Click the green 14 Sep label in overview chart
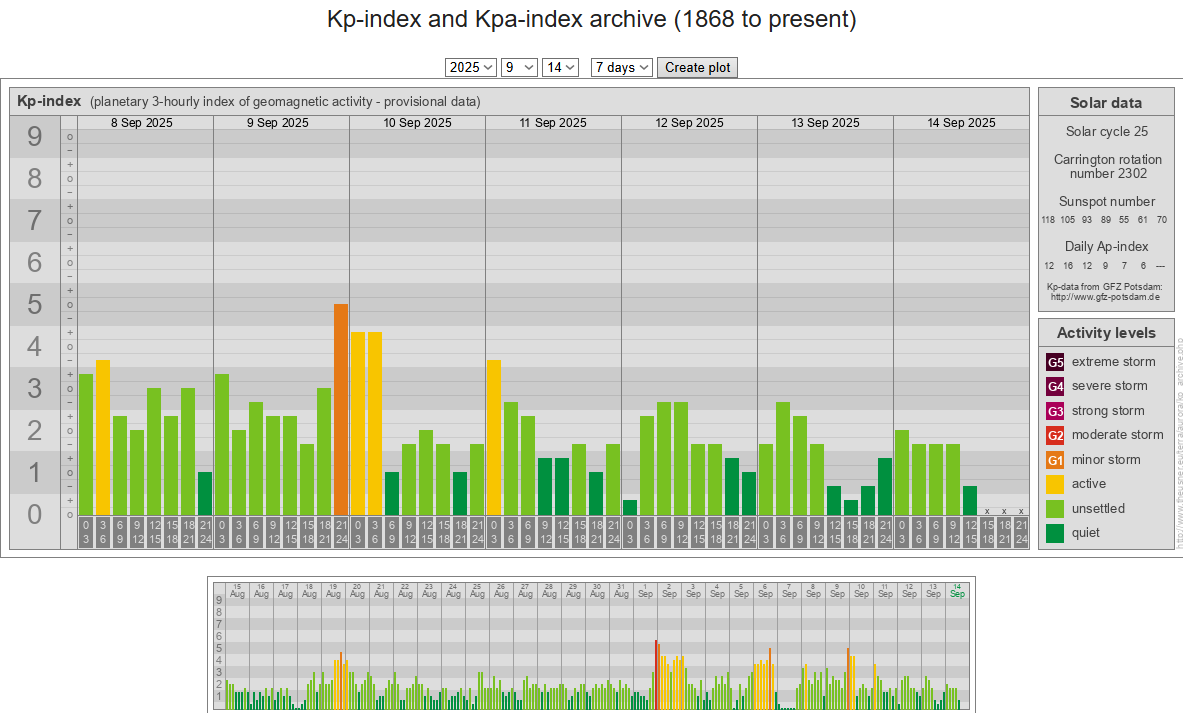 (x=957, y=590)
